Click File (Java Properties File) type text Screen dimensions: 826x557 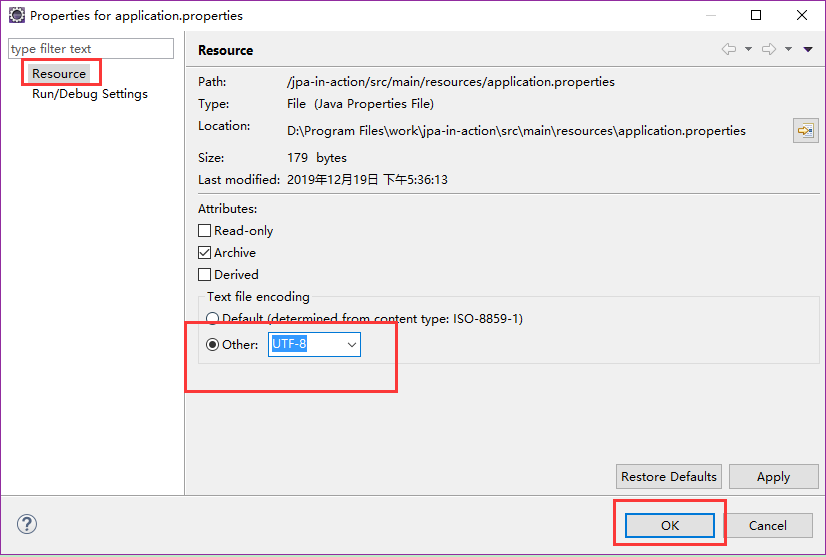pyautogui.click(x=360, y=104)
